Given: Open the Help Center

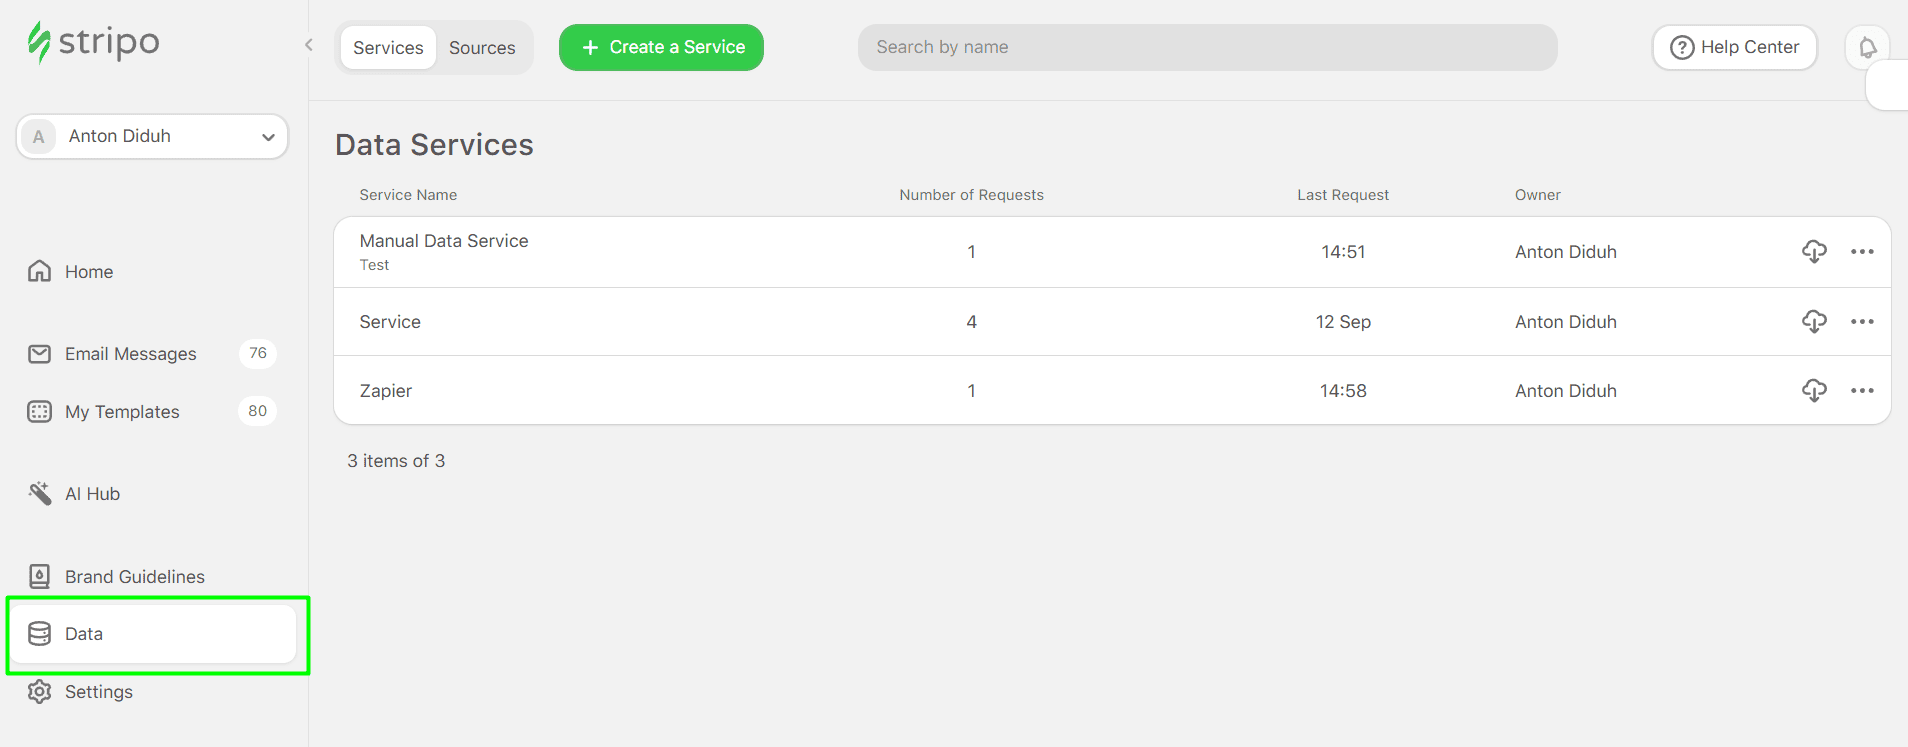Looking at the screenshot, I should (x=1734, y=47).
